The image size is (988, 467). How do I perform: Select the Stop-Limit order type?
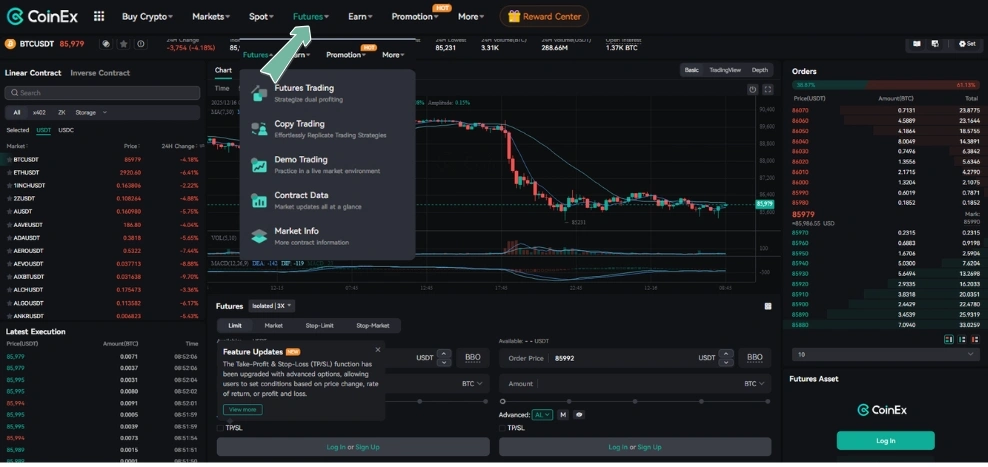tap(319, 326)
